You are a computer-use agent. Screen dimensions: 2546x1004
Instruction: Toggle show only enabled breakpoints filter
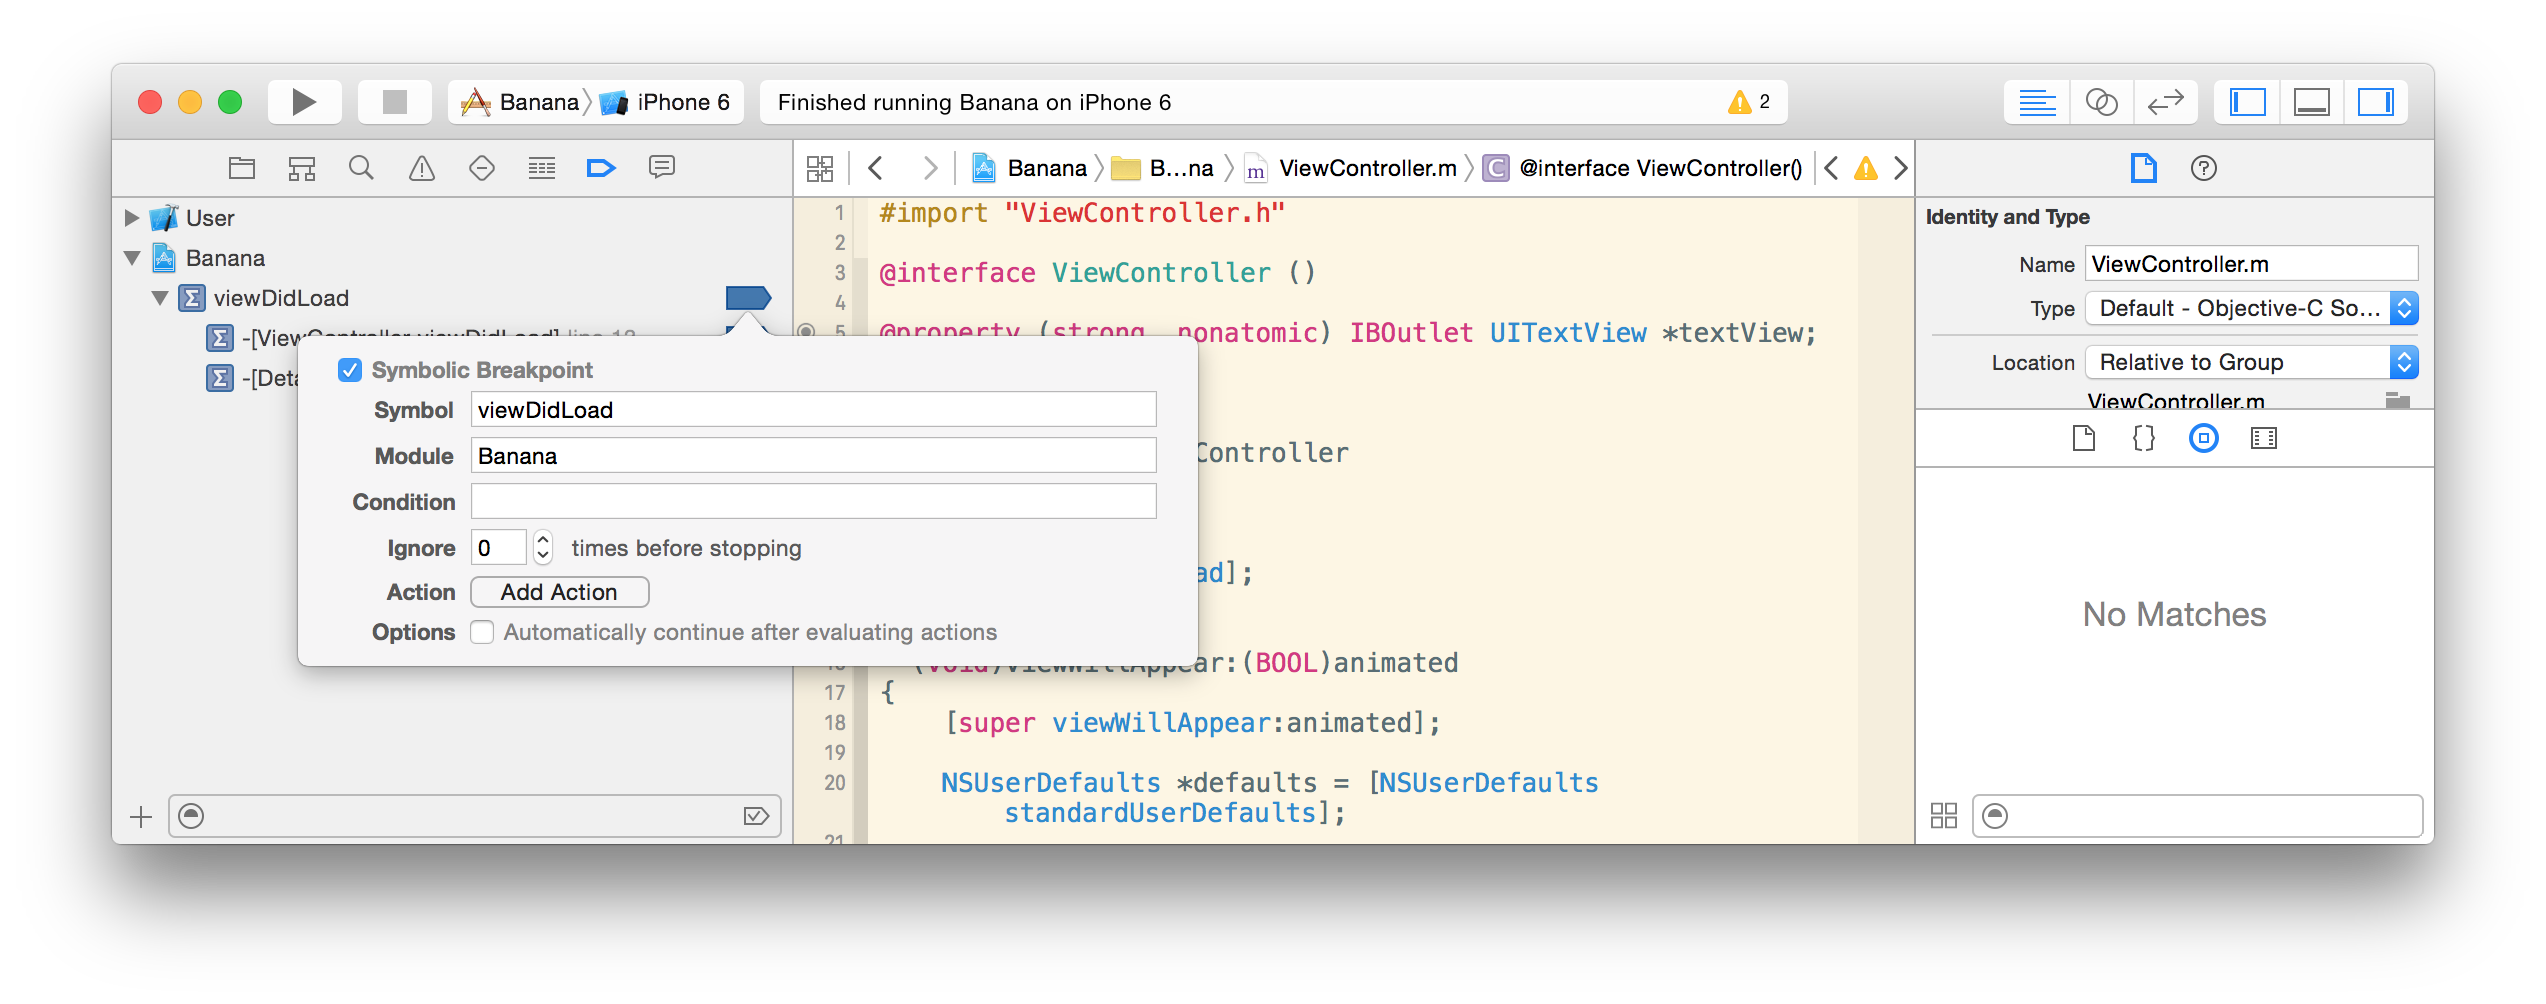(756, 817)
